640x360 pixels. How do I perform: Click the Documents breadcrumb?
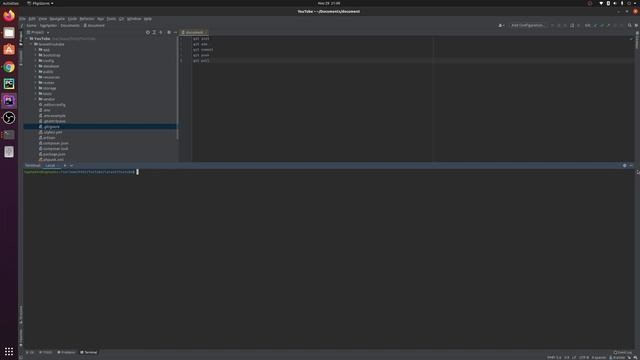[x=70, y=25]
